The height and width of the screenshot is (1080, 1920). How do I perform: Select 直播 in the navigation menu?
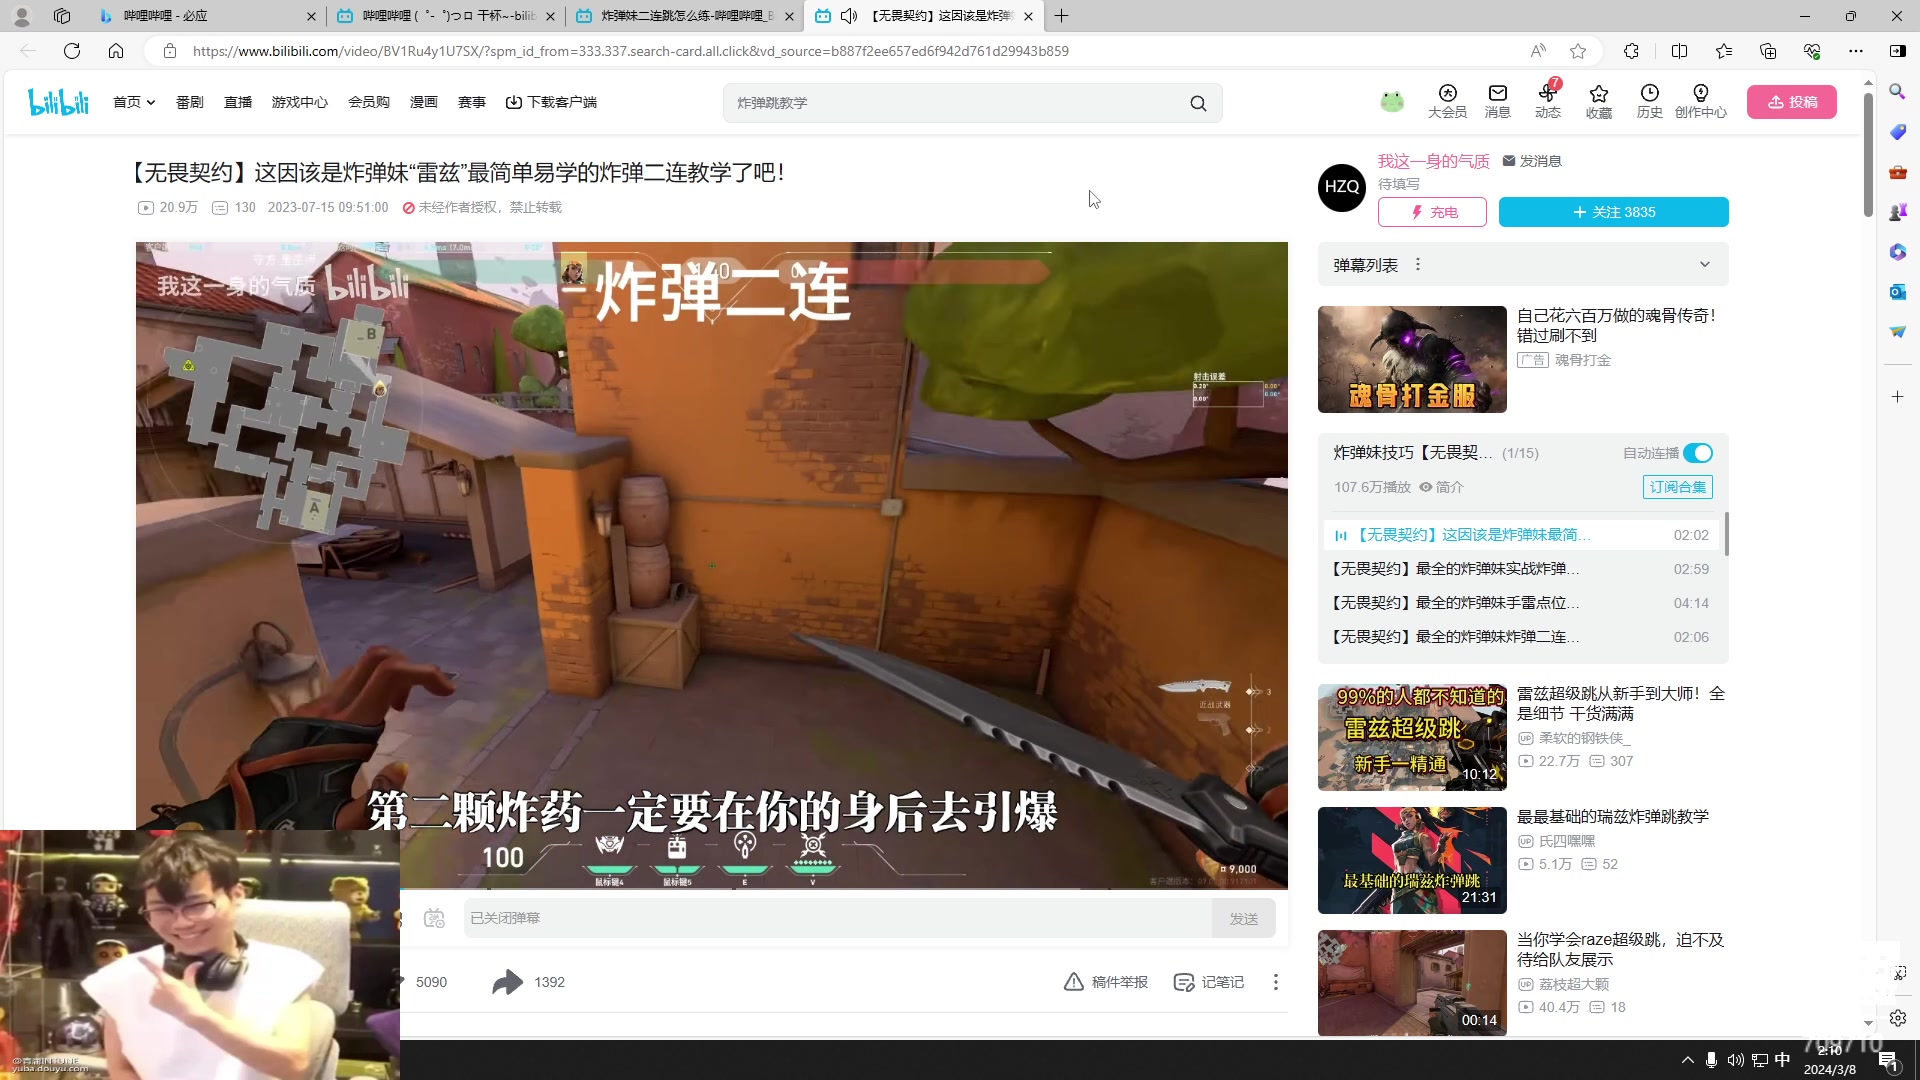[x=237, y=102]
